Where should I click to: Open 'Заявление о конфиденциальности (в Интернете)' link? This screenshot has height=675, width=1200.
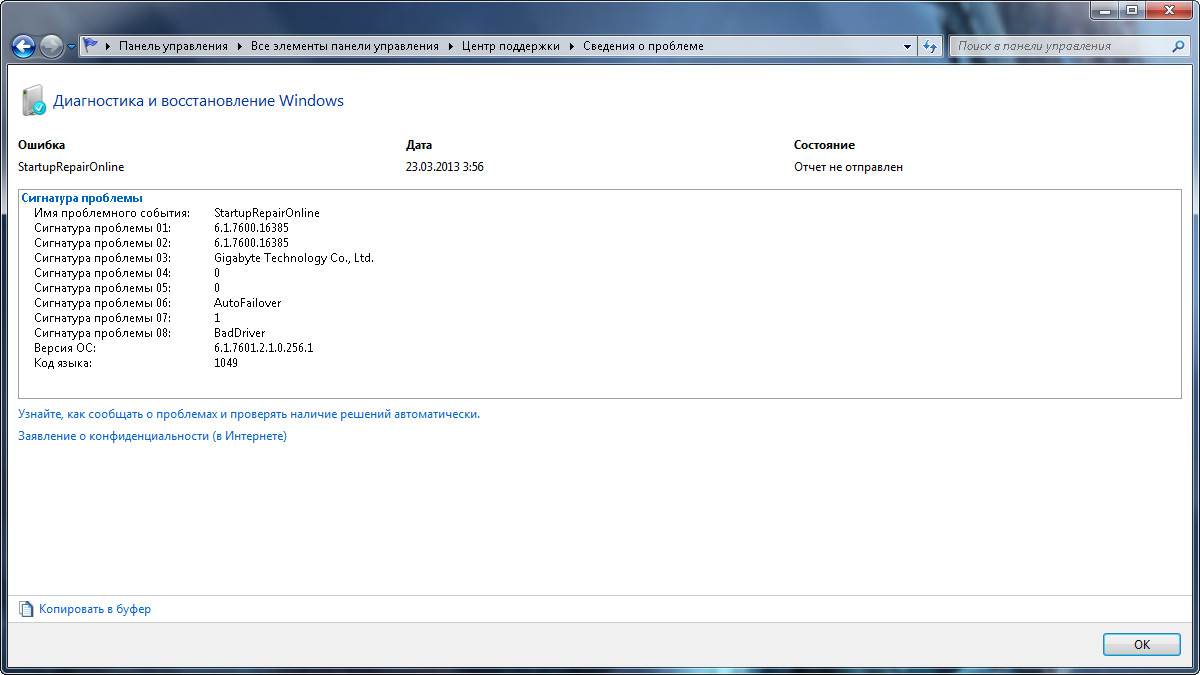pos(152,436)
